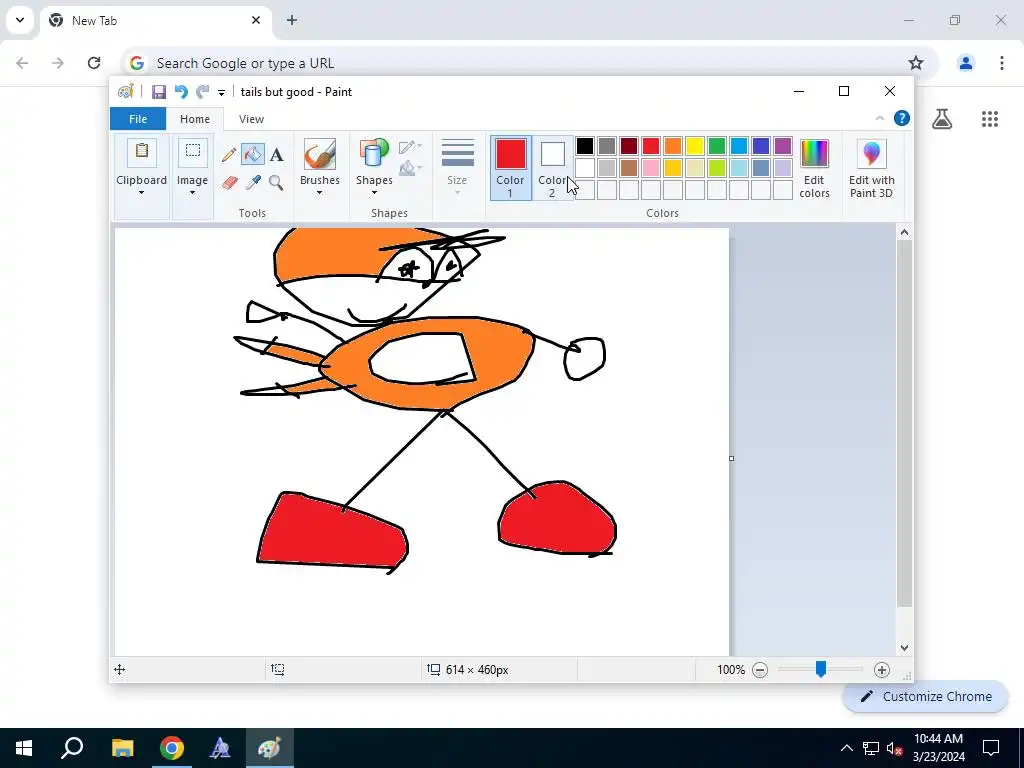Select the Magnifier tool
Screen dimensions: 1024x768
pyautogui.click(x=276, y=182)
